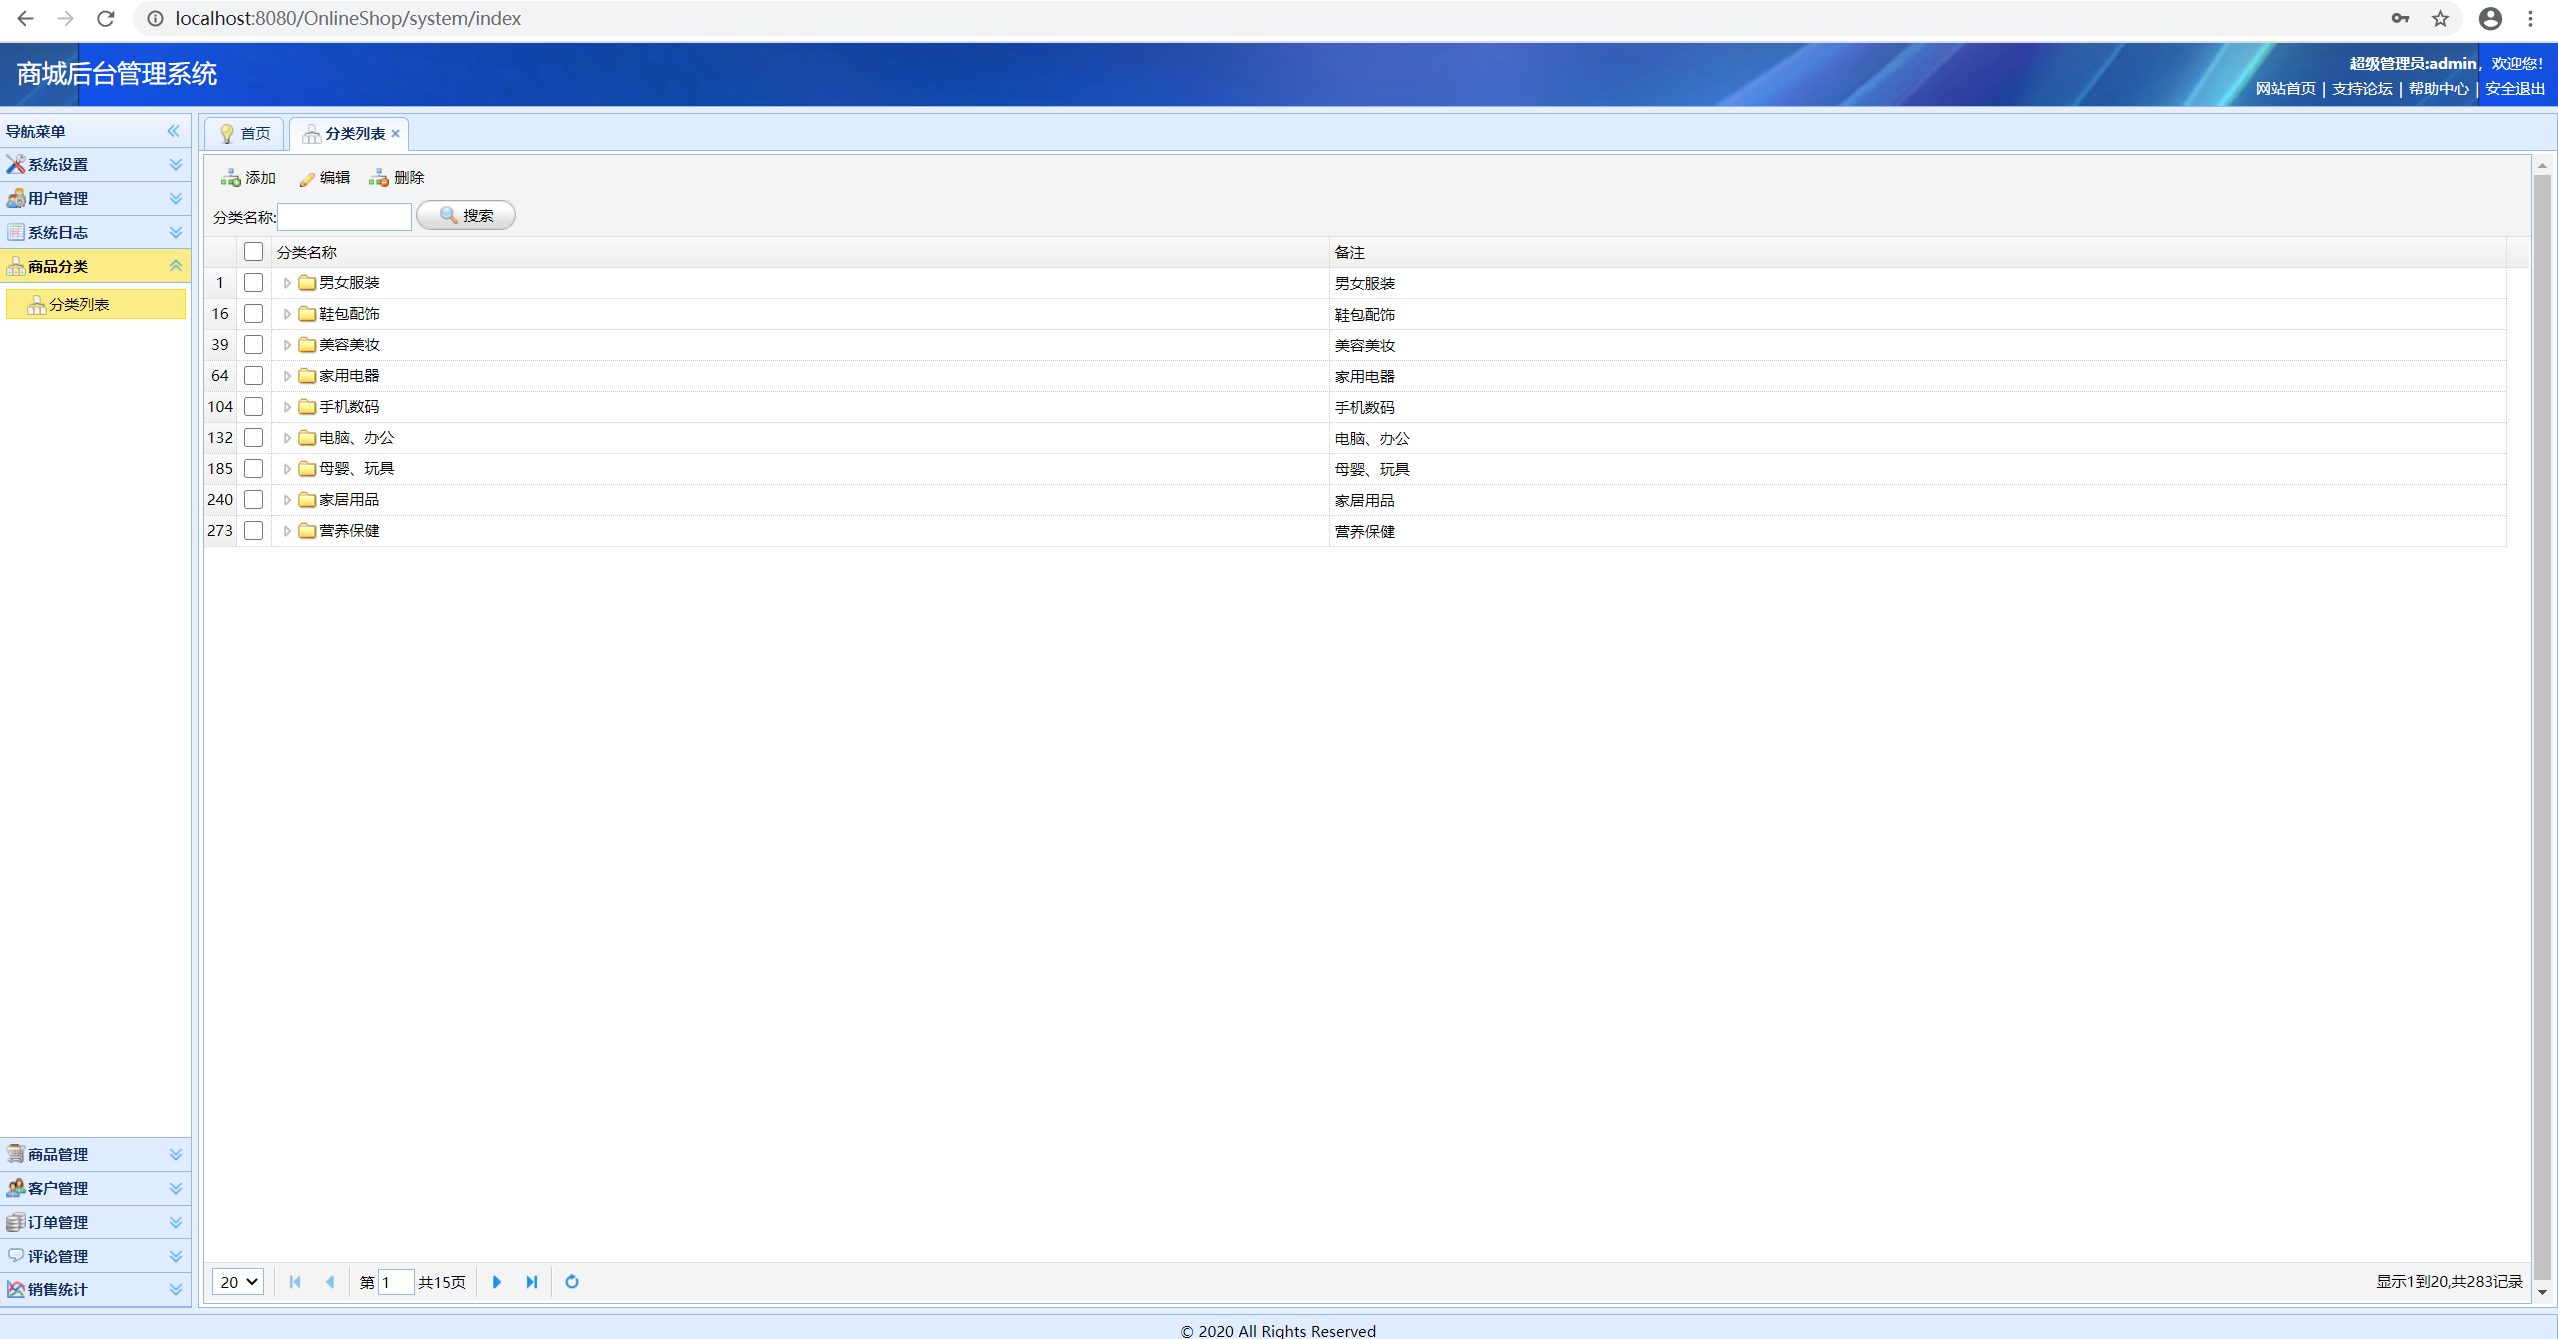This screenshot has height=1339, width=2558.
Task: Check the 电脑、办公 row checkbox
Action: 253,438
